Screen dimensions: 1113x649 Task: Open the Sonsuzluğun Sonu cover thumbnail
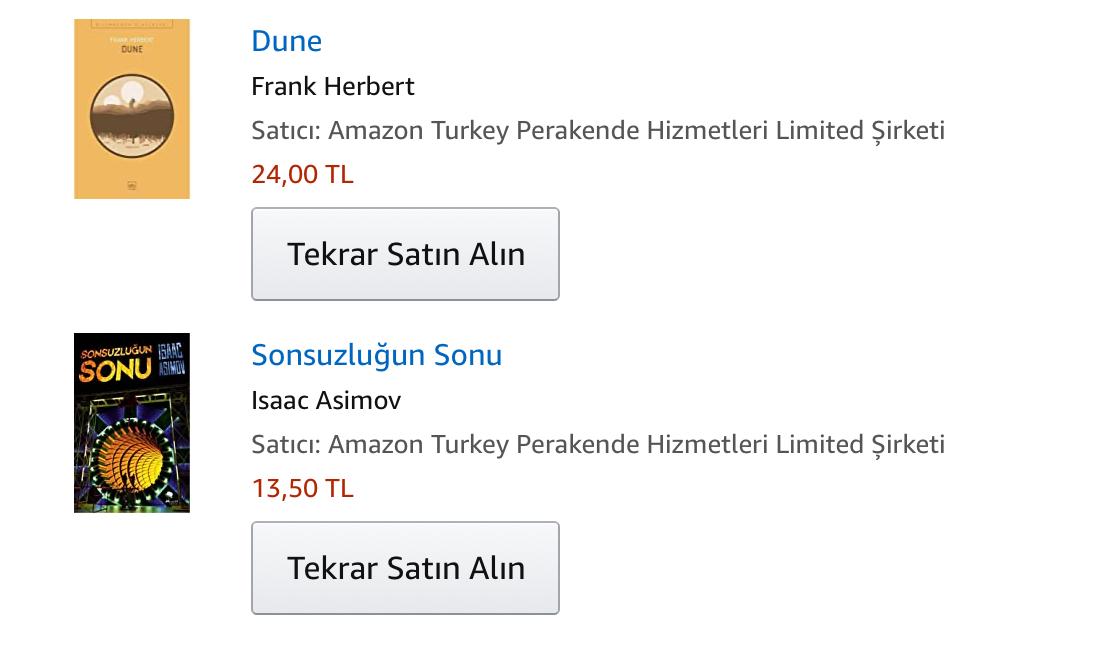point(131,422)
